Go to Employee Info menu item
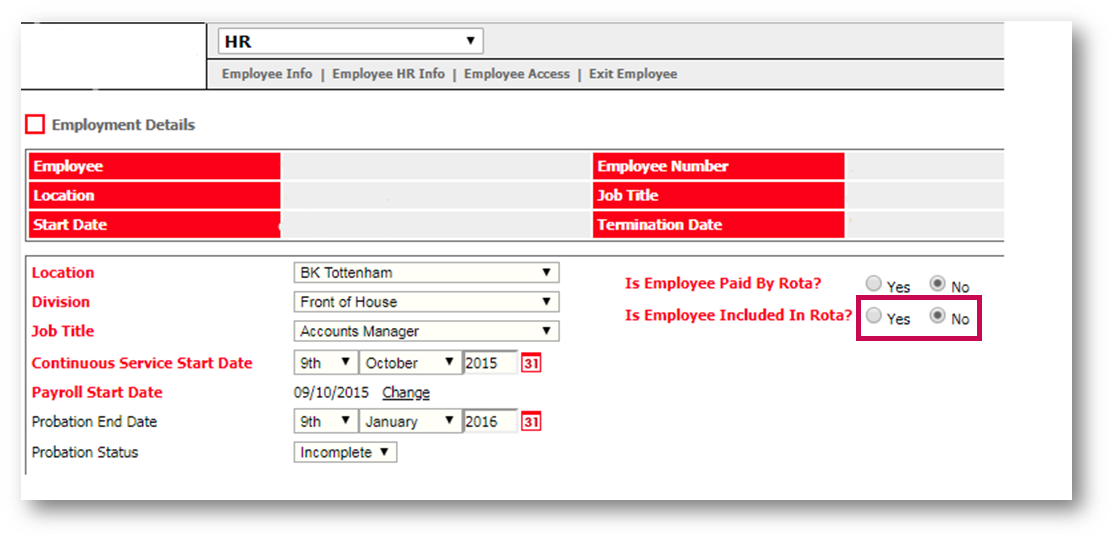The image size is (1114, 542). click(267, 74)
